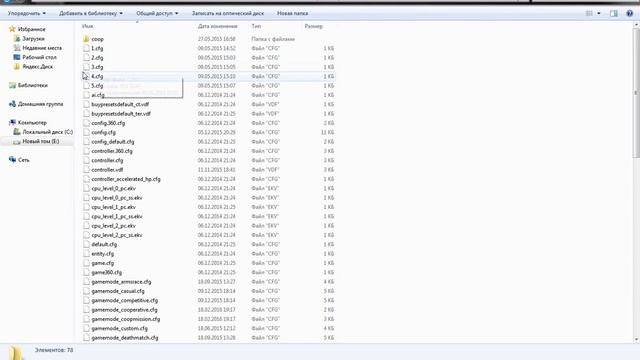Select controller.360.cfg file icon
This screenshot has height=360, width=640.
(x=86, y=151)
